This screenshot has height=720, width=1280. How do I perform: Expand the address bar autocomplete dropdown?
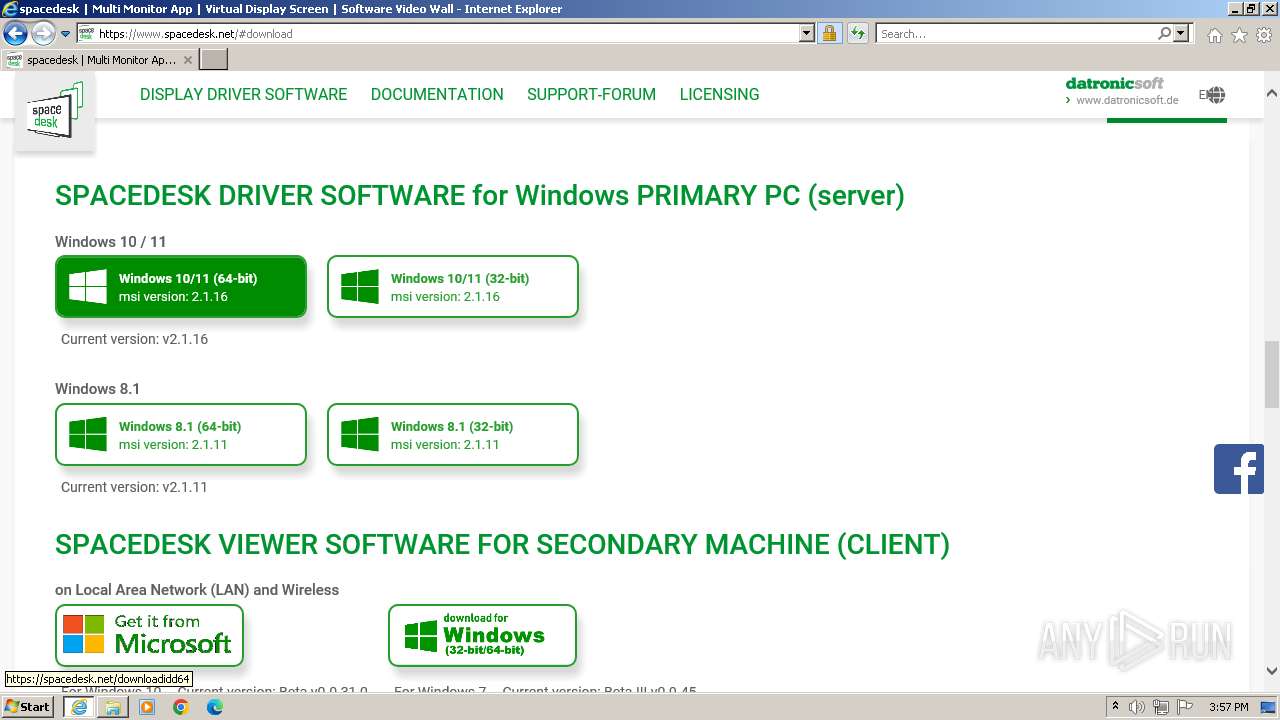(807, 33)
